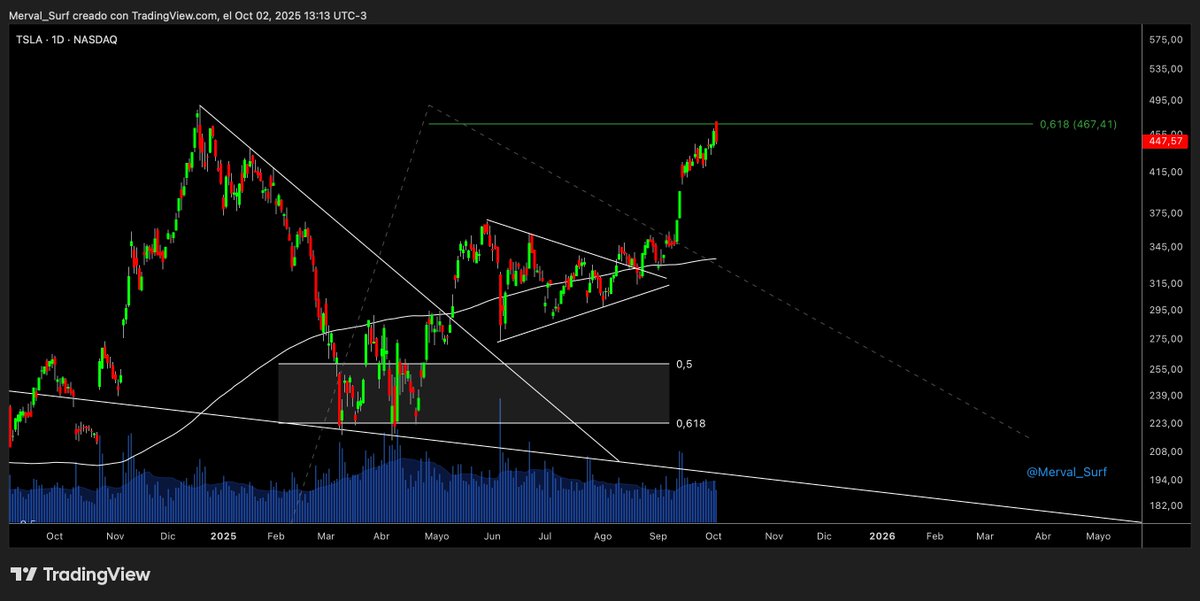Click the 345,00 price axis label

[x=1167, y=246]
